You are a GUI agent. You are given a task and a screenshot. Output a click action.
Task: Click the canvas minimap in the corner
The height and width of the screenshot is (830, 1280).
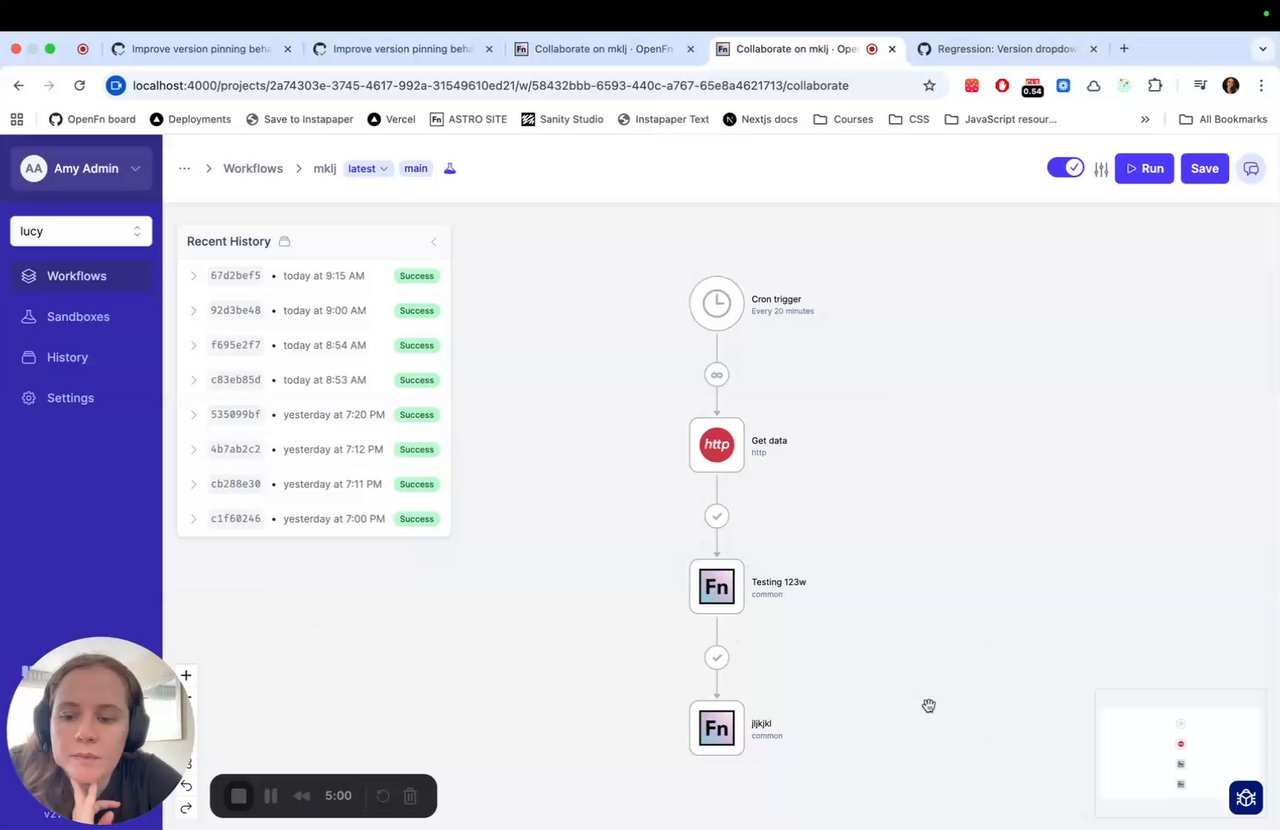(x=1180, y=753)
